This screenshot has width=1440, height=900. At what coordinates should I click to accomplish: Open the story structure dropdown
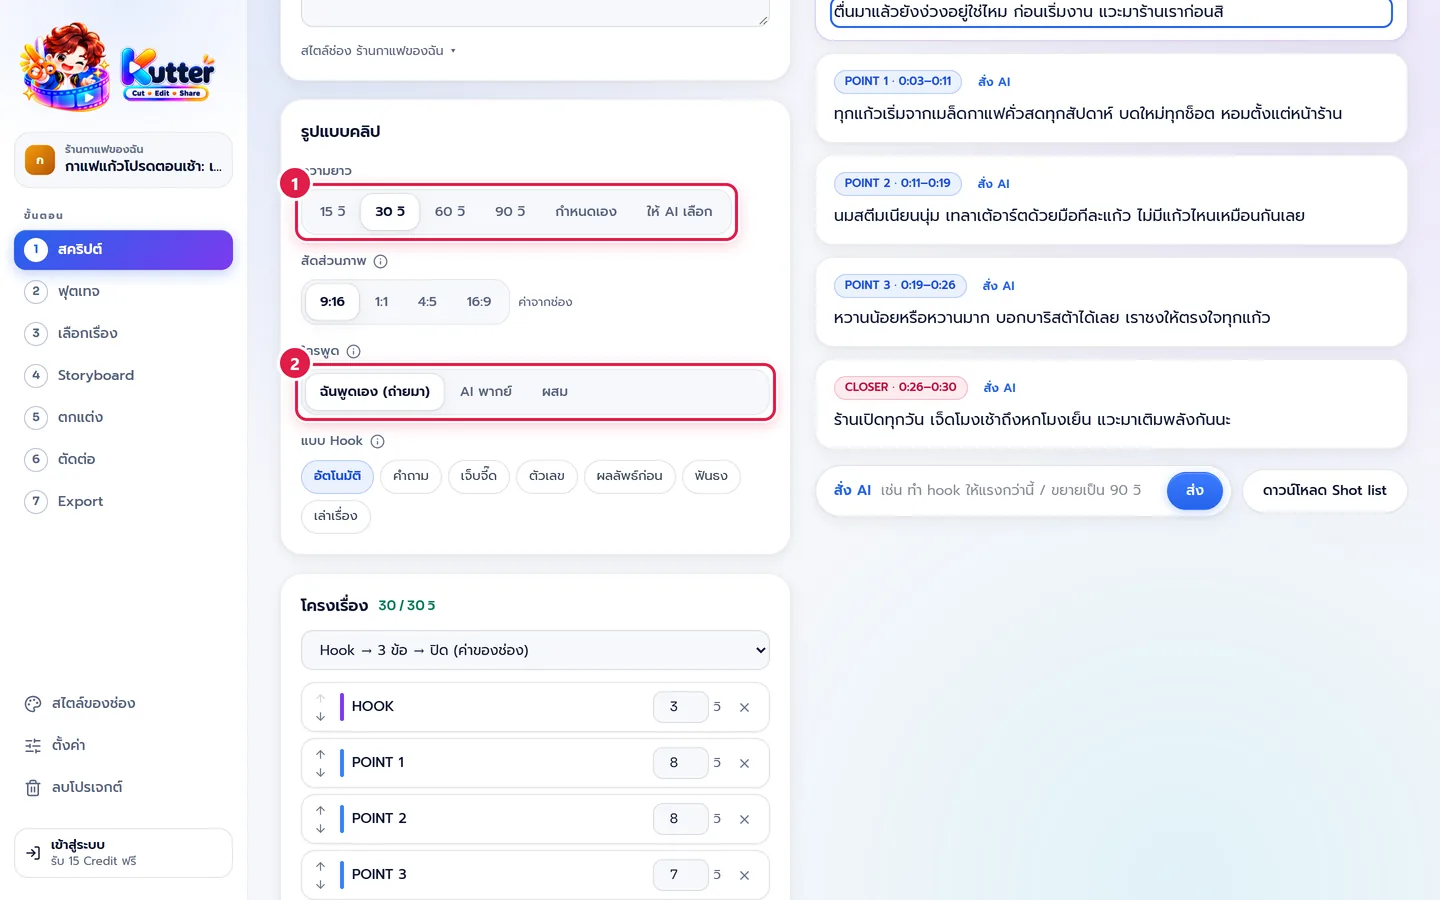535,650
